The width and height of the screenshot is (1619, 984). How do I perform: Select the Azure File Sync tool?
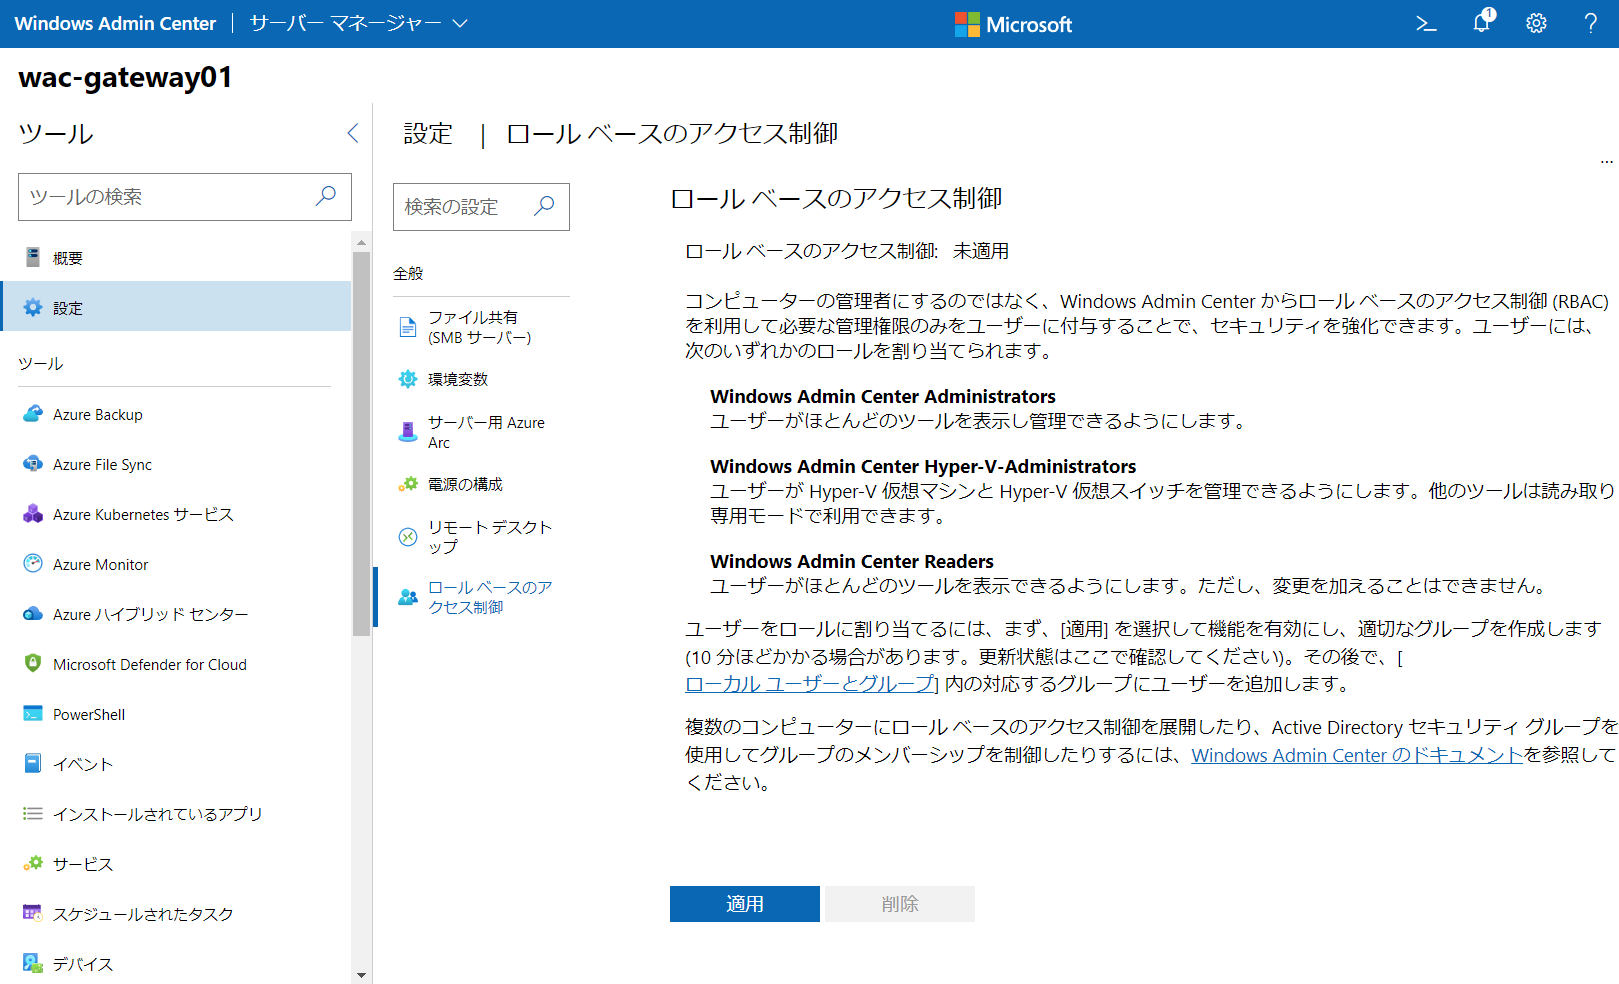click(x=102, y=464)
